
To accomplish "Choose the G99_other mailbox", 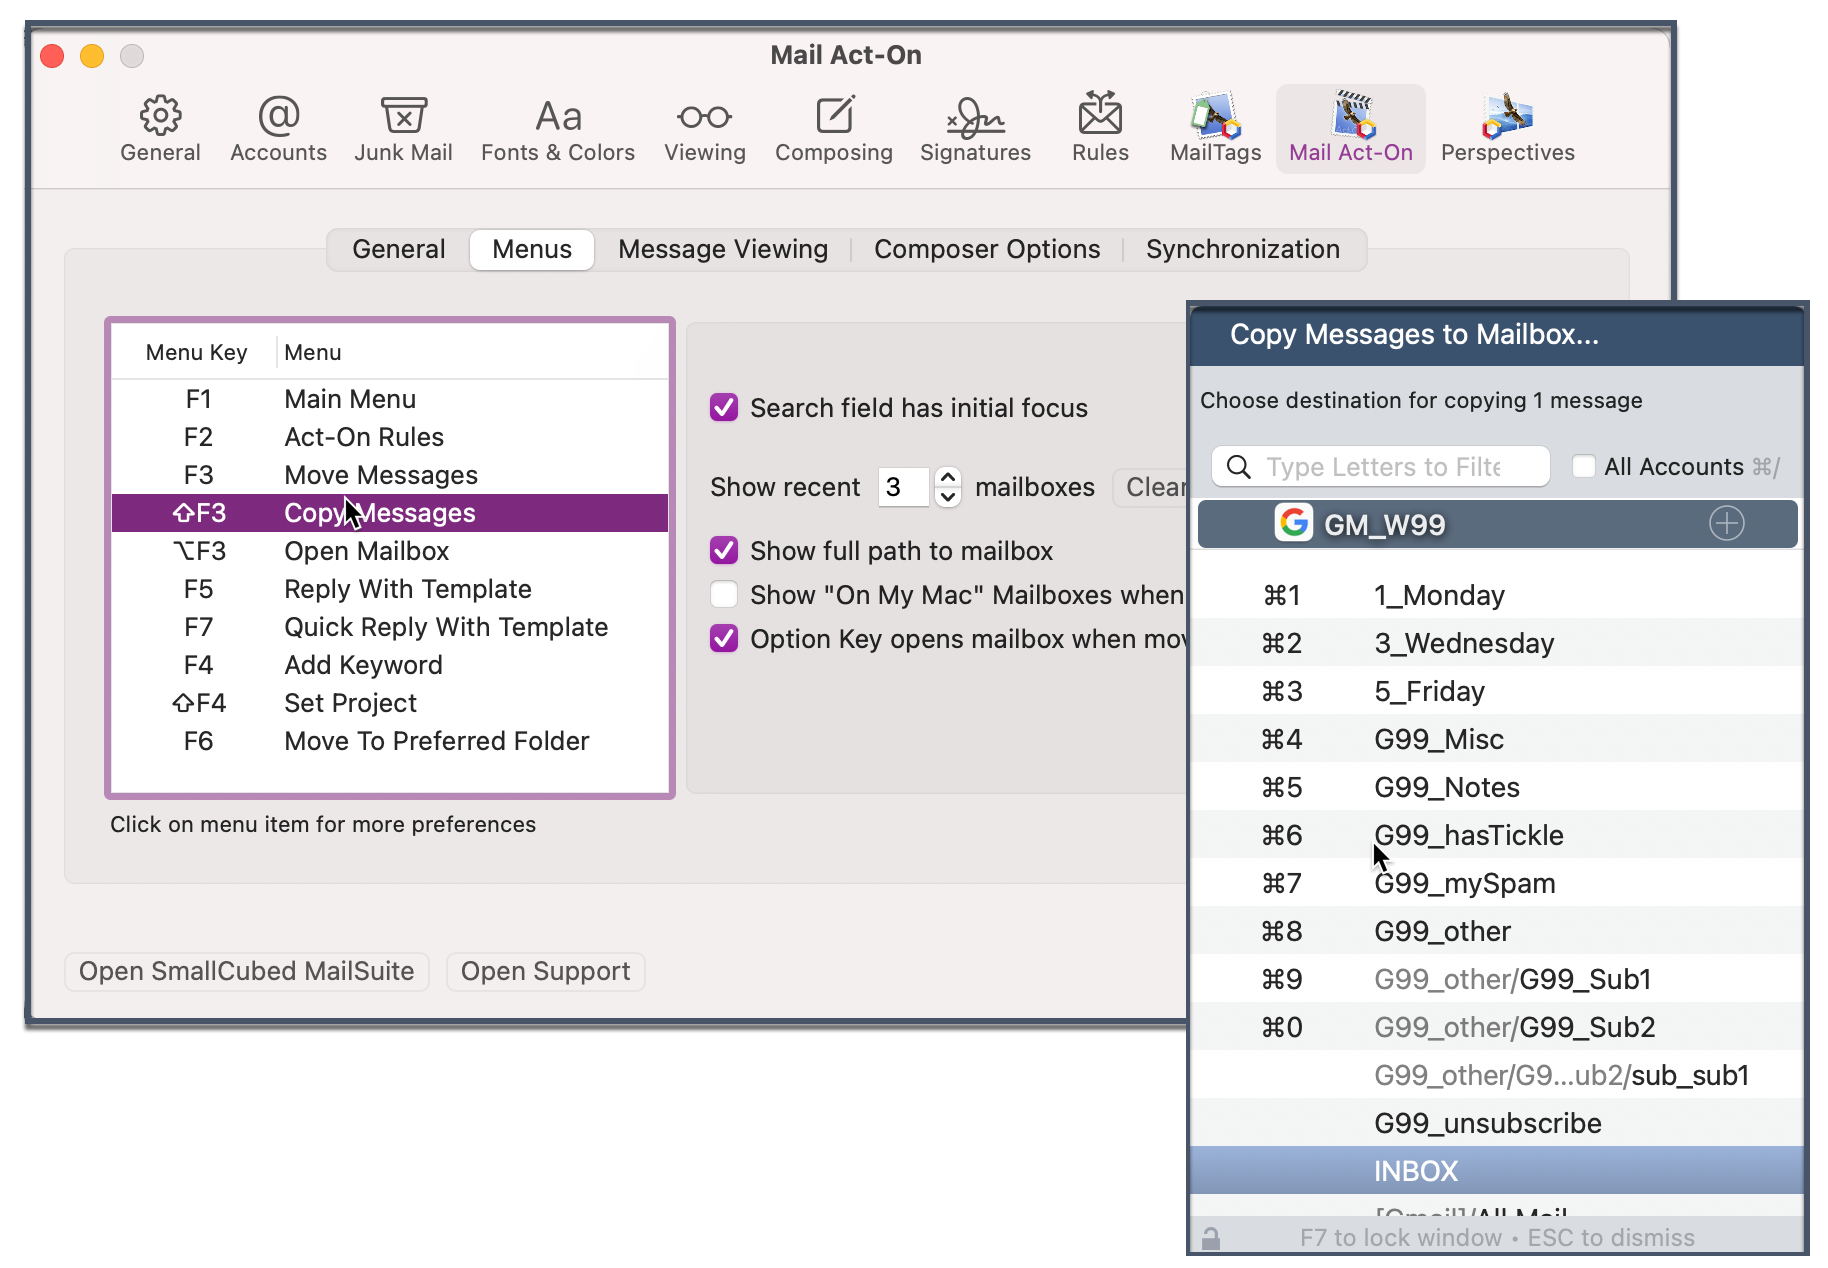I will pyautogui.click(x=1497, y=931).
